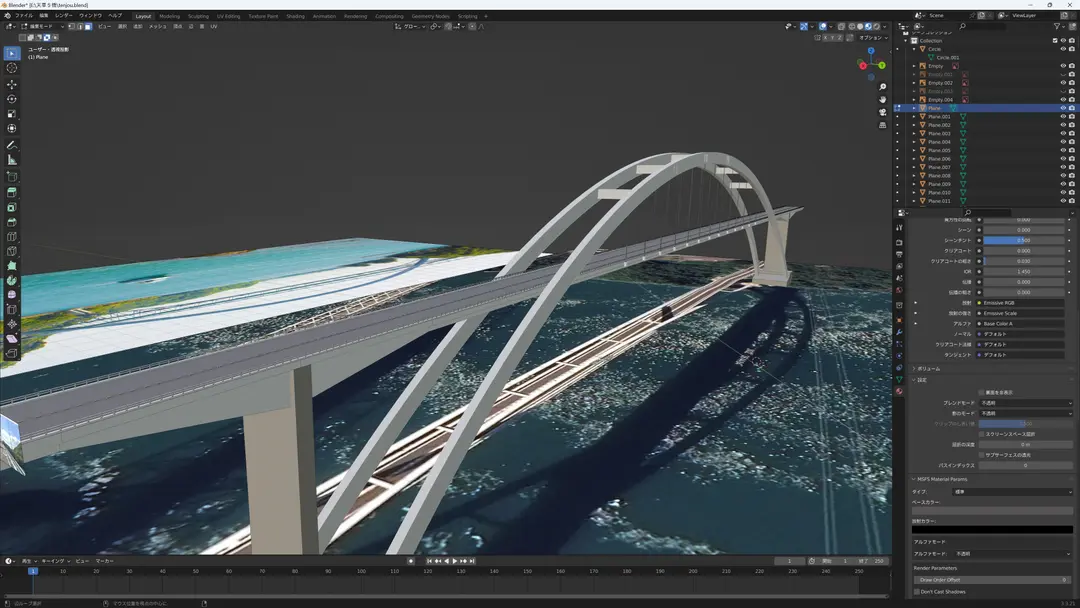Click the Draw Order Offset field
This screenshot has width=1080, height=608.
(x=992, y=580)
